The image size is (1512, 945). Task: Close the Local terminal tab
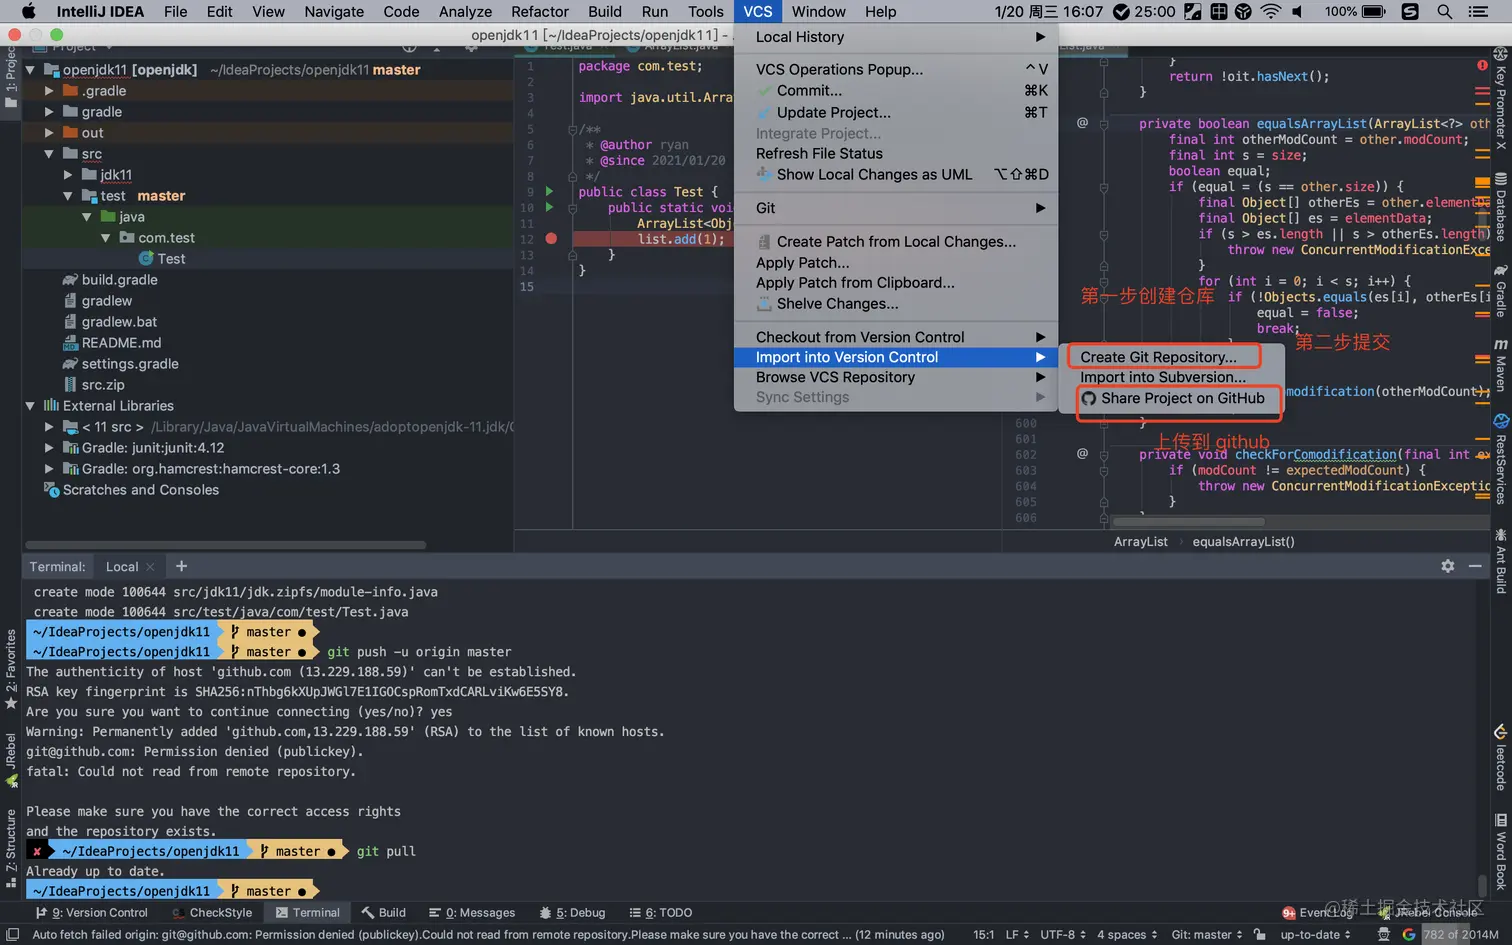click(x=150, y=567)
